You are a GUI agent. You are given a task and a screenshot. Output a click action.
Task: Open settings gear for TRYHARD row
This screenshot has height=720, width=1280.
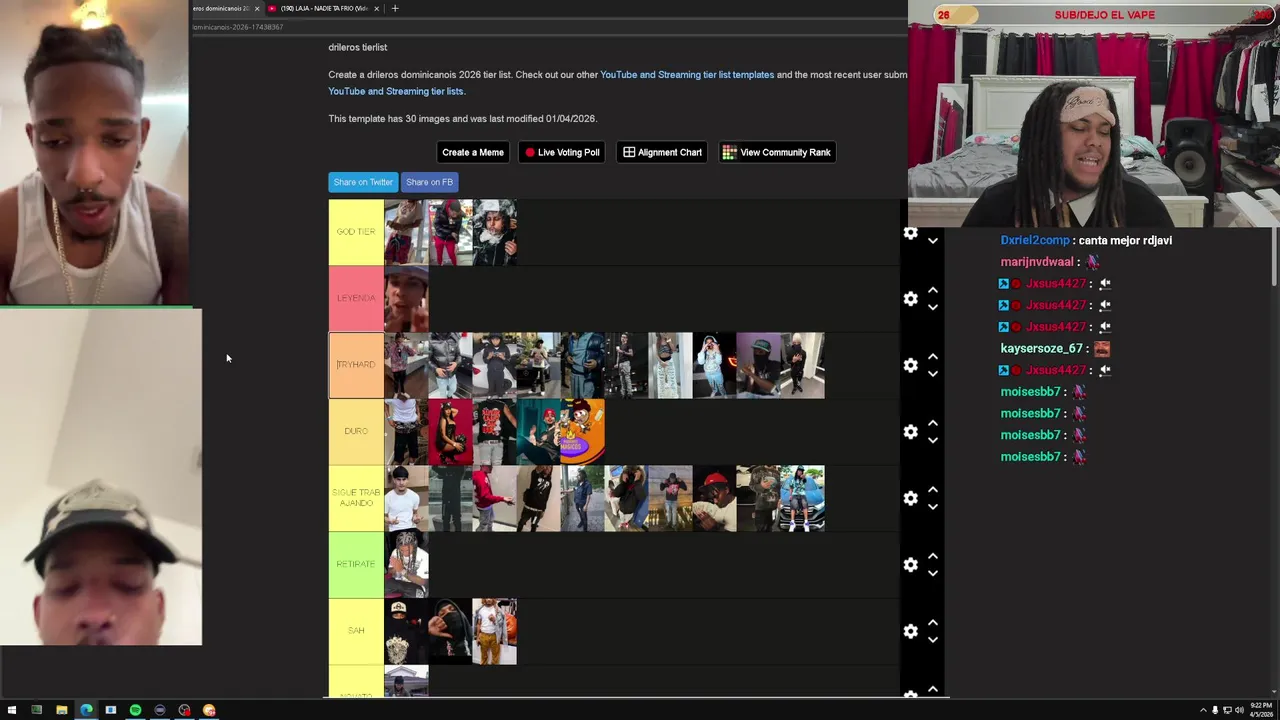[x=910, y=365]
